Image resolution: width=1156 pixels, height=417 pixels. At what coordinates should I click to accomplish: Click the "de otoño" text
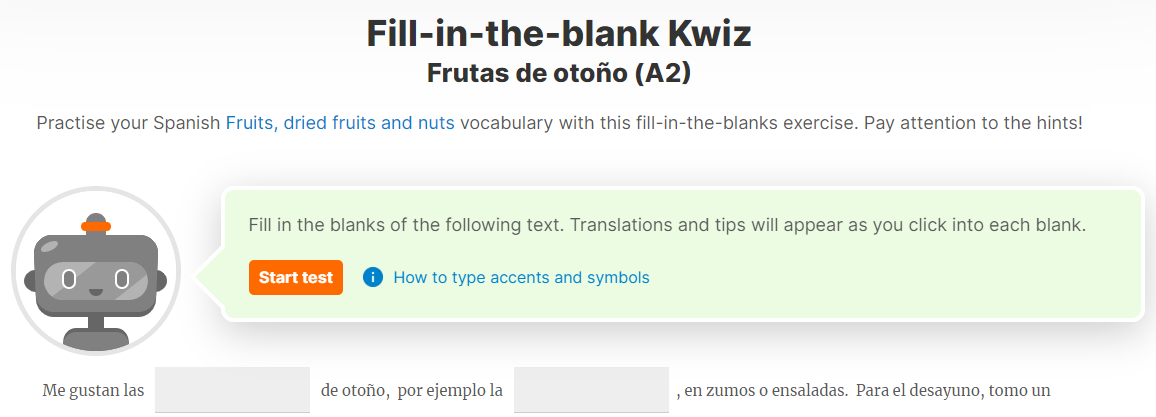point(355,390)
